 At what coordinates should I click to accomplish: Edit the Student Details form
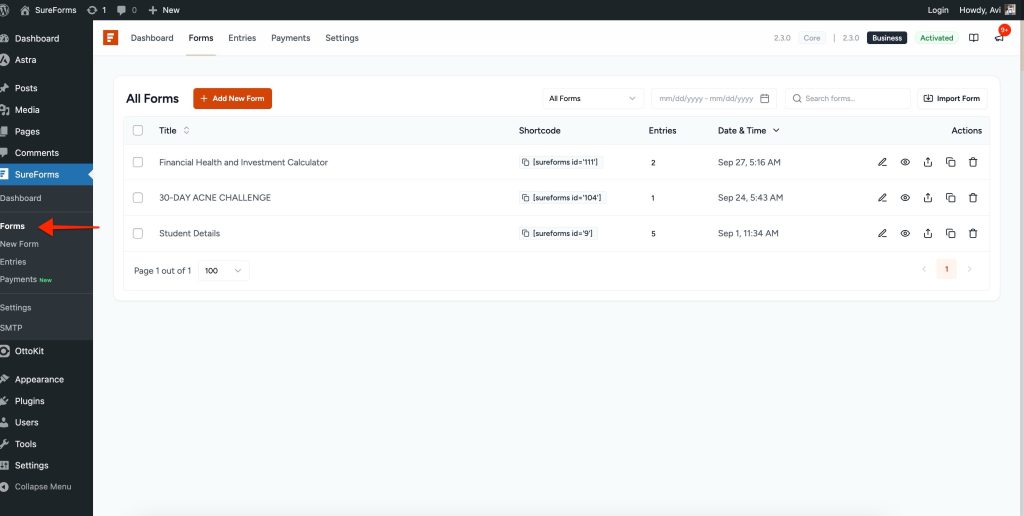tap(882, 233)
